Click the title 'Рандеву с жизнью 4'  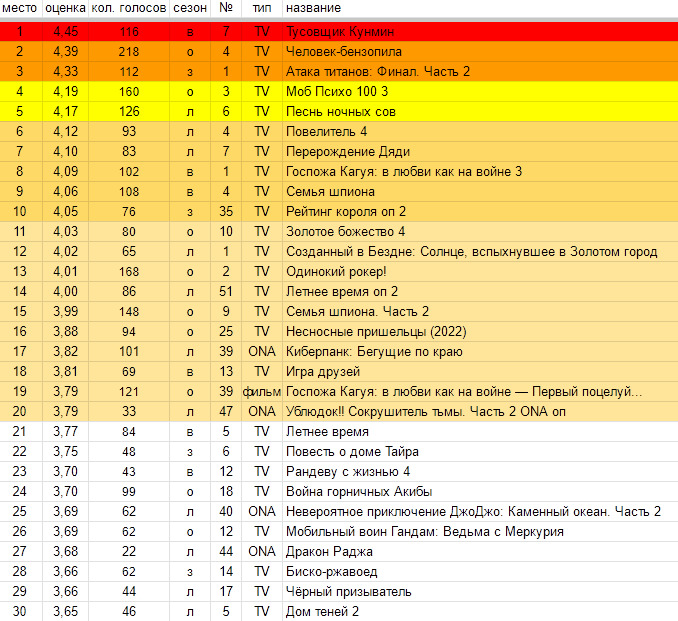348,471
